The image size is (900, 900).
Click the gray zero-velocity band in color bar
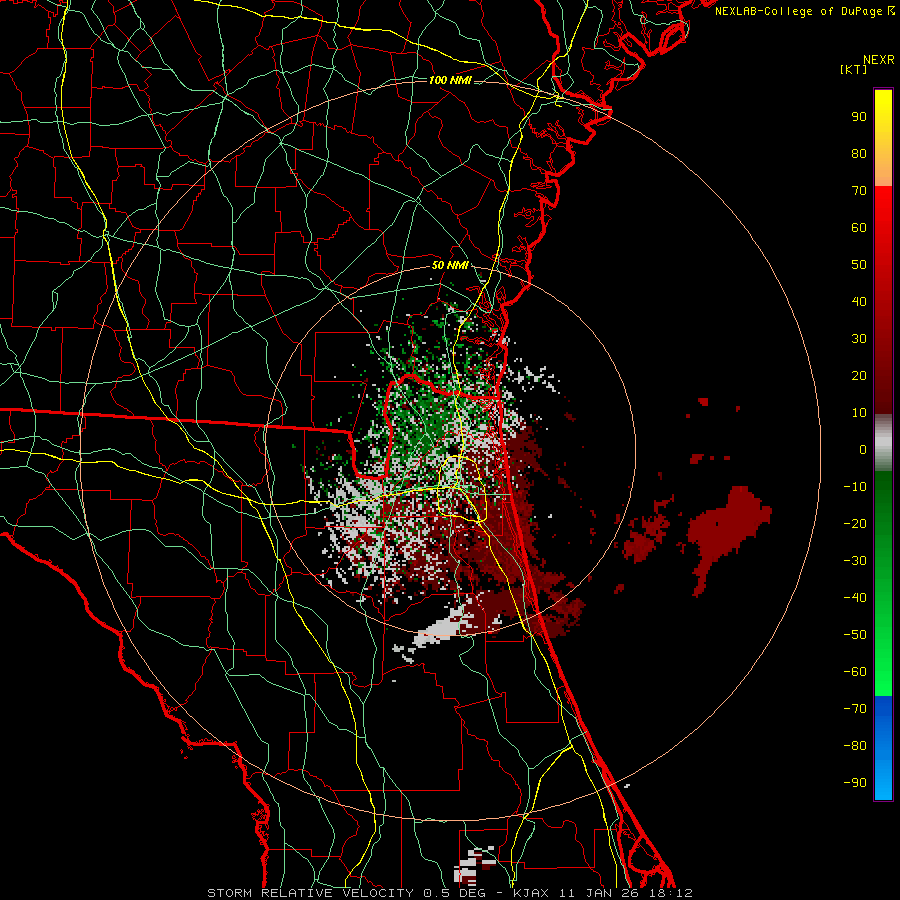click(883, 443)
